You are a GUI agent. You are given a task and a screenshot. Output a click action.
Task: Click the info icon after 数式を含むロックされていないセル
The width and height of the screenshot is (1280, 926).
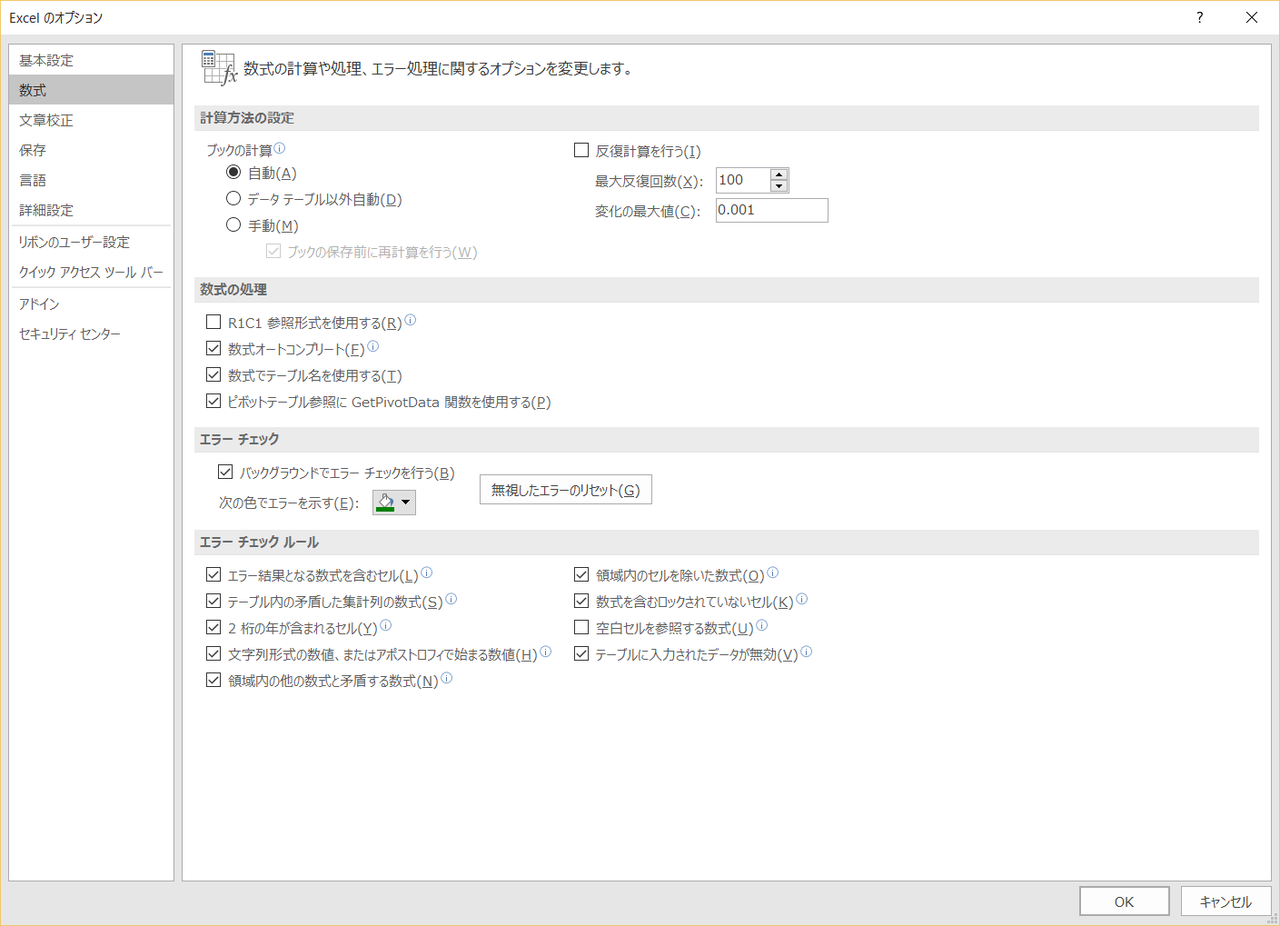[802, 600]
